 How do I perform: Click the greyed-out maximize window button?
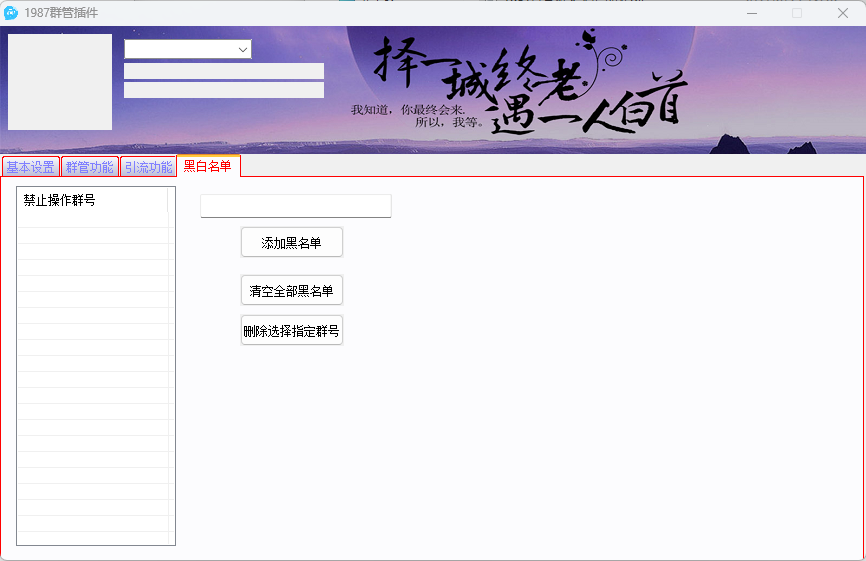click(797, 13)
